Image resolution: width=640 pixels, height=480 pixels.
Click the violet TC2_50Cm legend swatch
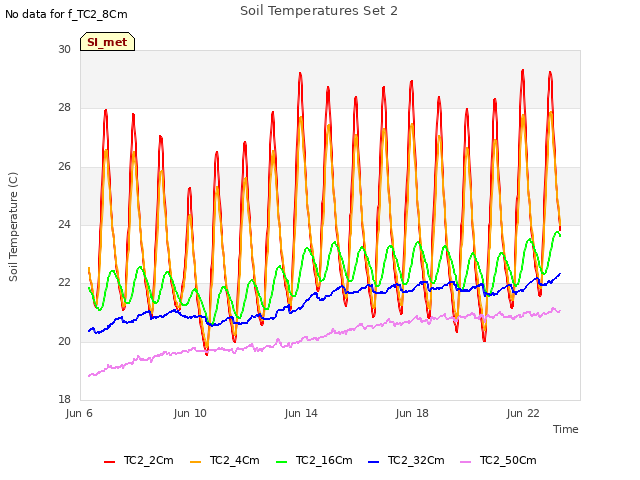click(465, 462)
